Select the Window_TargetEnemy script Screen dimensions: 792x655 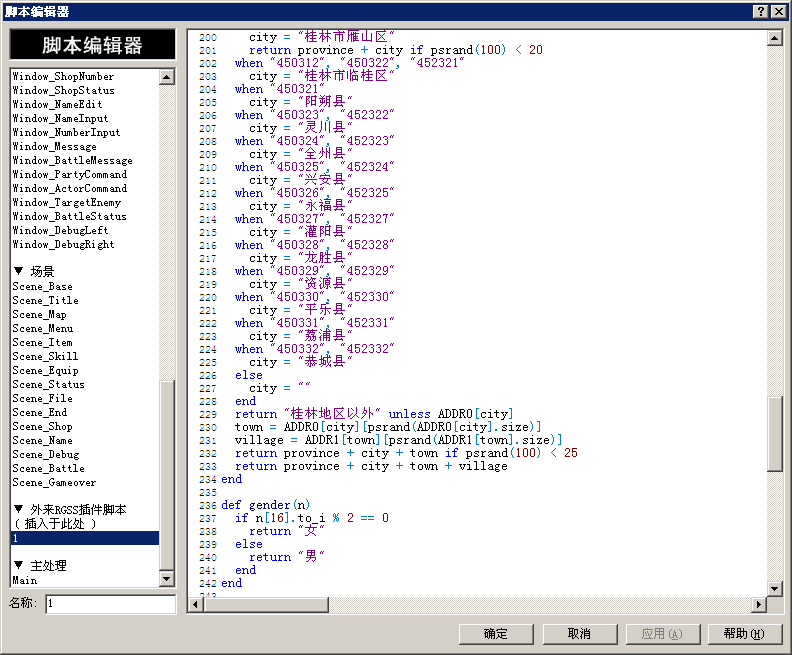(x=85, y=203)
